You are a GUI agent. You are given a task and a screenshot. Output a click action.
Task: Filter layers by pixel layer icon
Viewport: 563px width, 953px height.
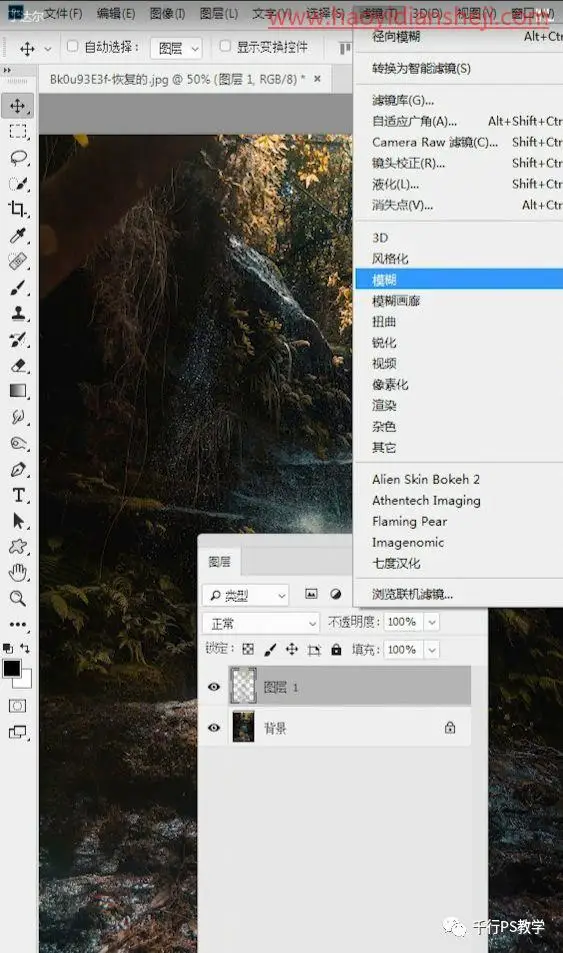[x=311, y=594]
